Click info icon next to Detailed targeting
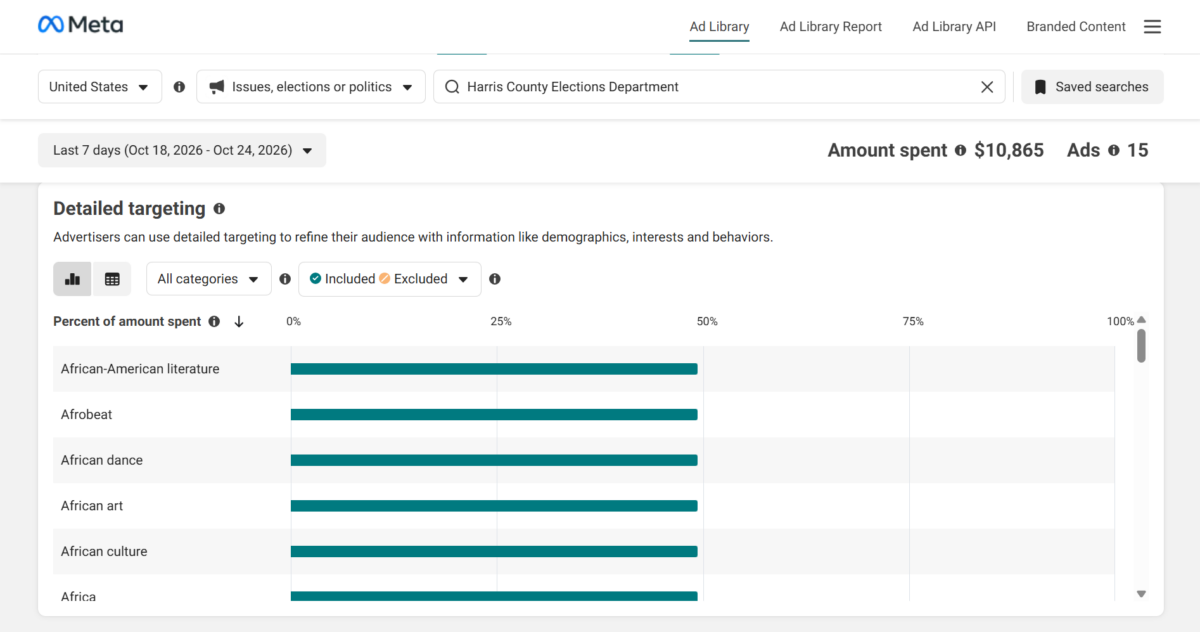This screenshot has width=1200, height=632. pos(219,209)
